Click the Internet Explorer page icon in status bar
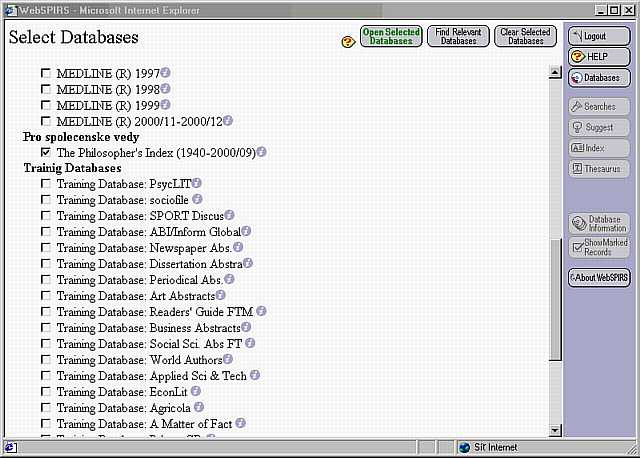Viewport: 640px width, 458px height. coord(11,447)
